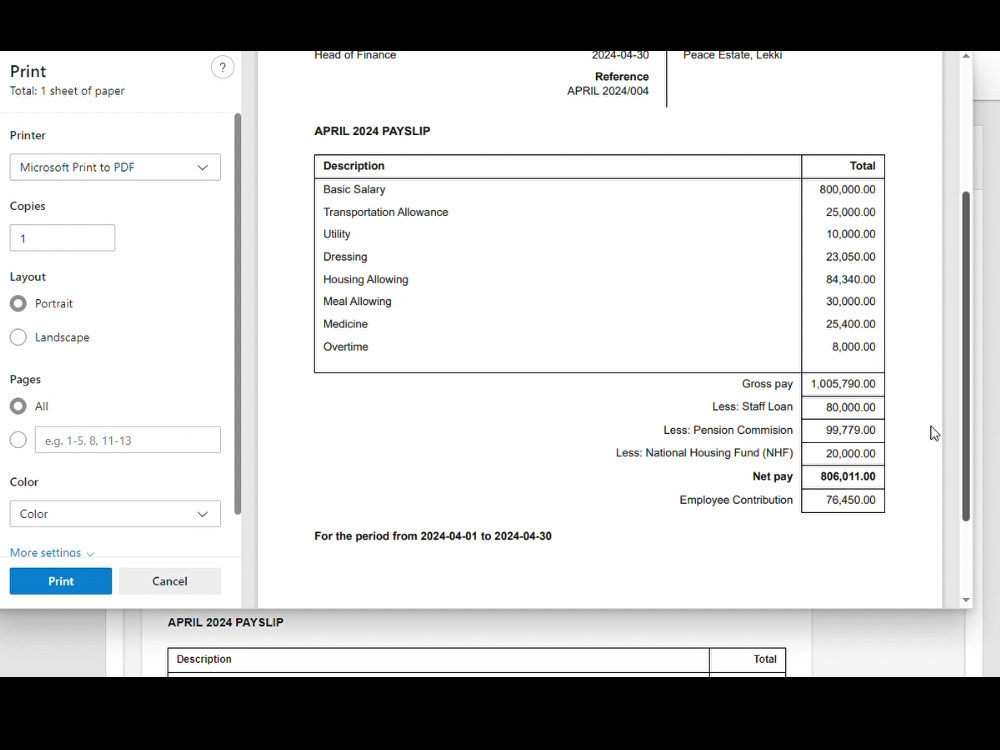1000x750 pixels.
Task: Click the Medicine amount 25,400.00
Action: point(850,324)
